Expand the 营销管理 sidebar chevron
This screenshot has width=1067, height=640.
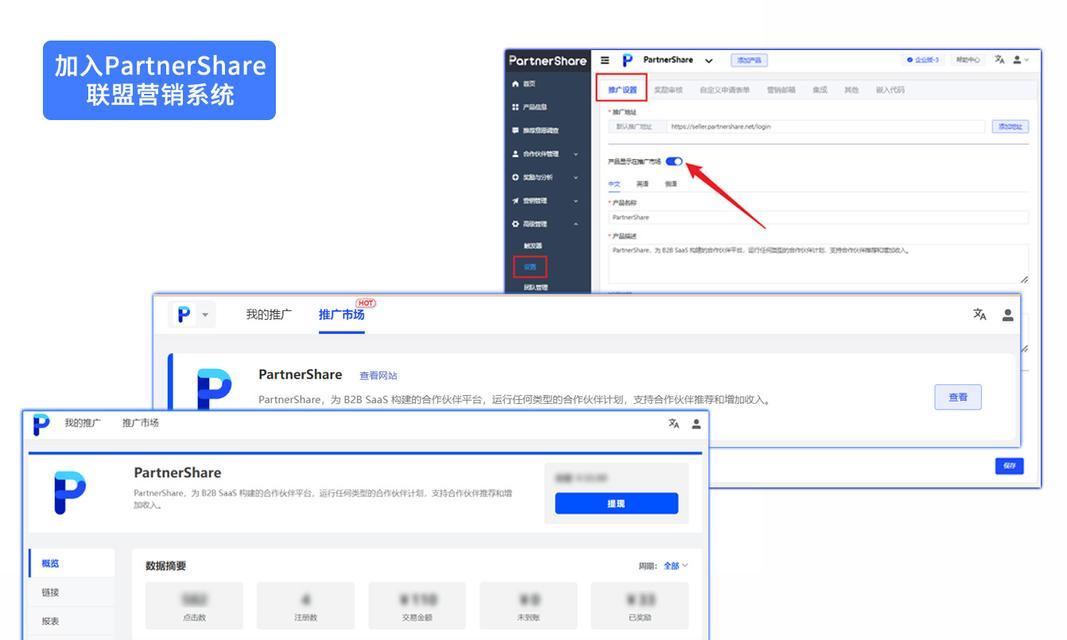tap(576, 201)
